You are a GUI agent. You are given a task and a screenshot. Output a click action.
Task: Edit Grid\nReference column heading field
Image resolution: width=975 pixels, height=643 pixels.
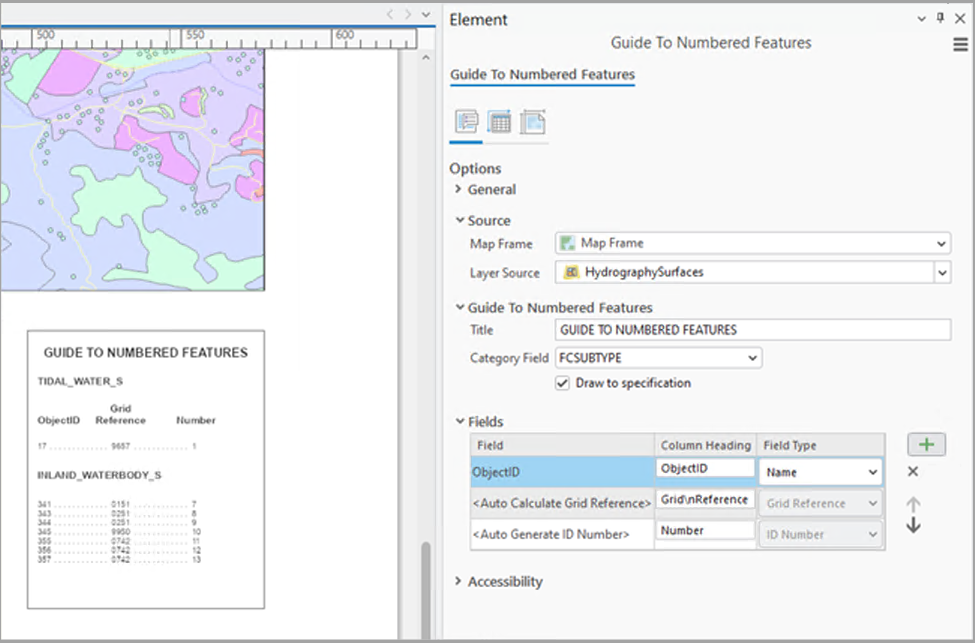(x=705, y=499)
